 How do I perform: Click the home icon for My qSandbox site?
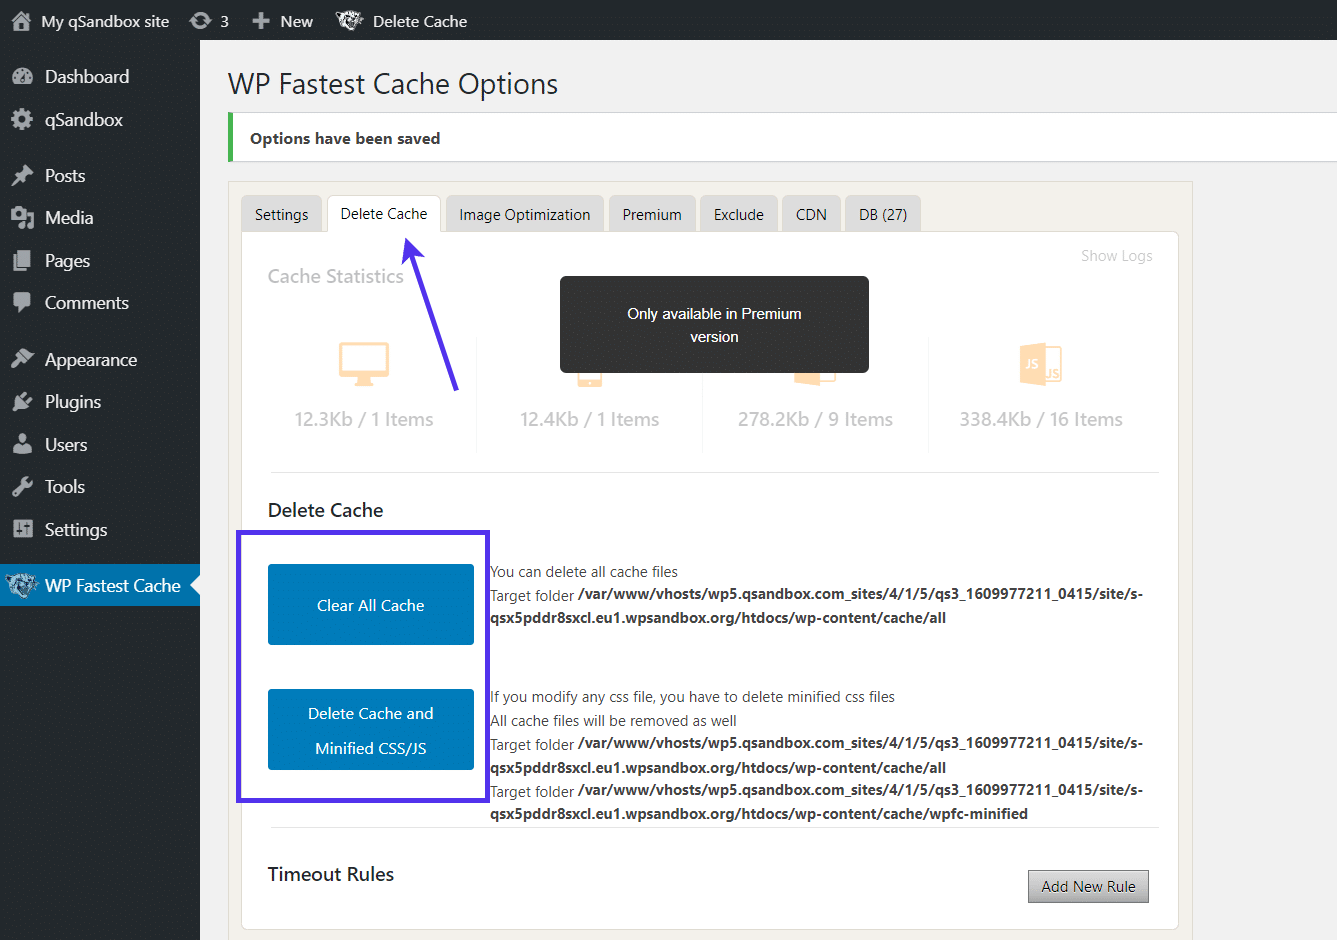coord(21,20)
